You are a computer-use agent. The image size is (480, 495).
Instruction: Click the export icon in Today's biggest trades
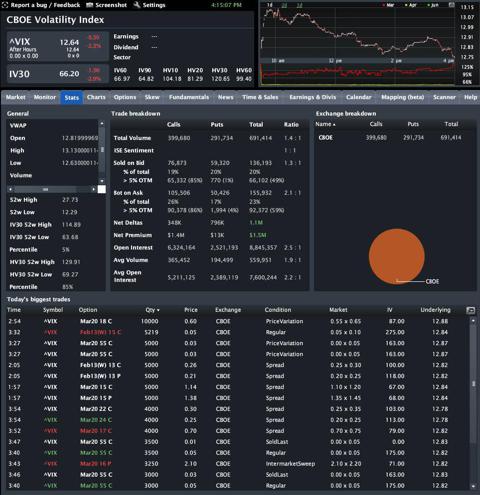click(470, 310)
